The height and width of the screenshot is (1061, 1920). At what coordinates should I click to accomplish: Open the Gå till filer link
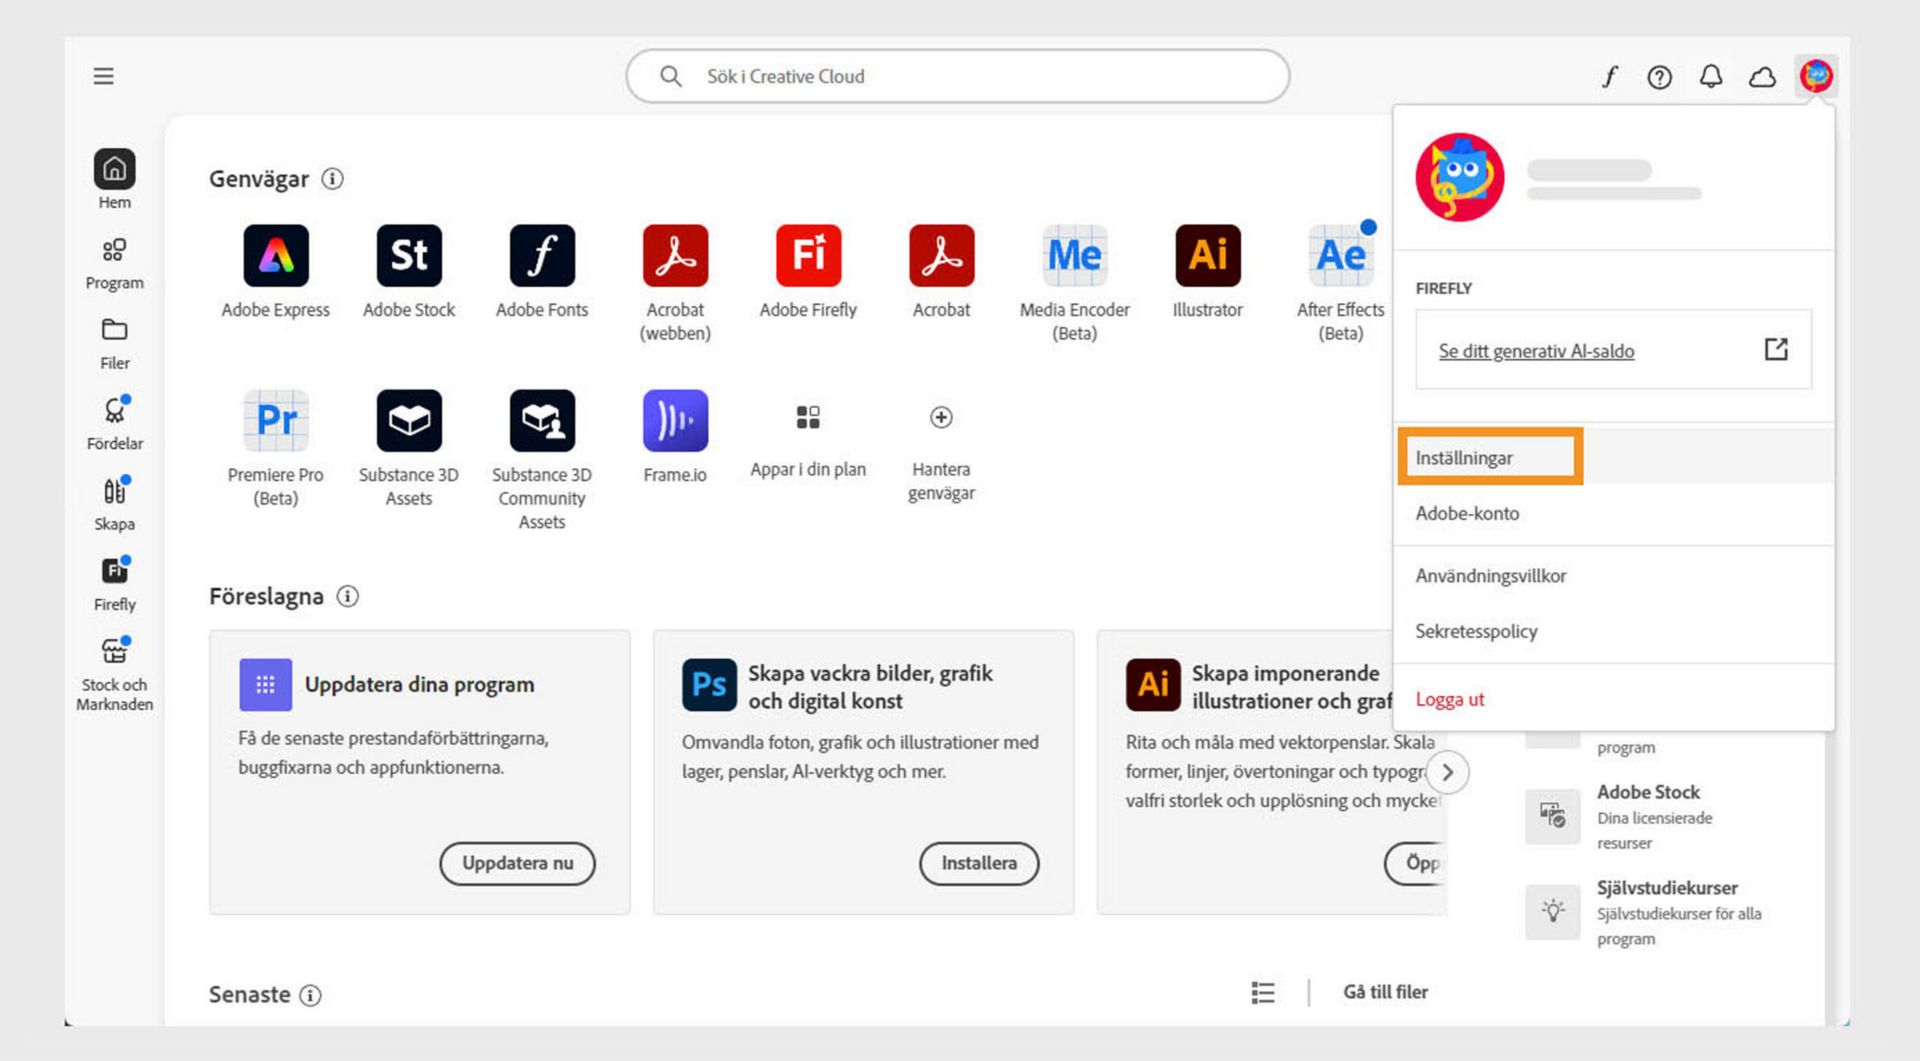pos(1385,992)
